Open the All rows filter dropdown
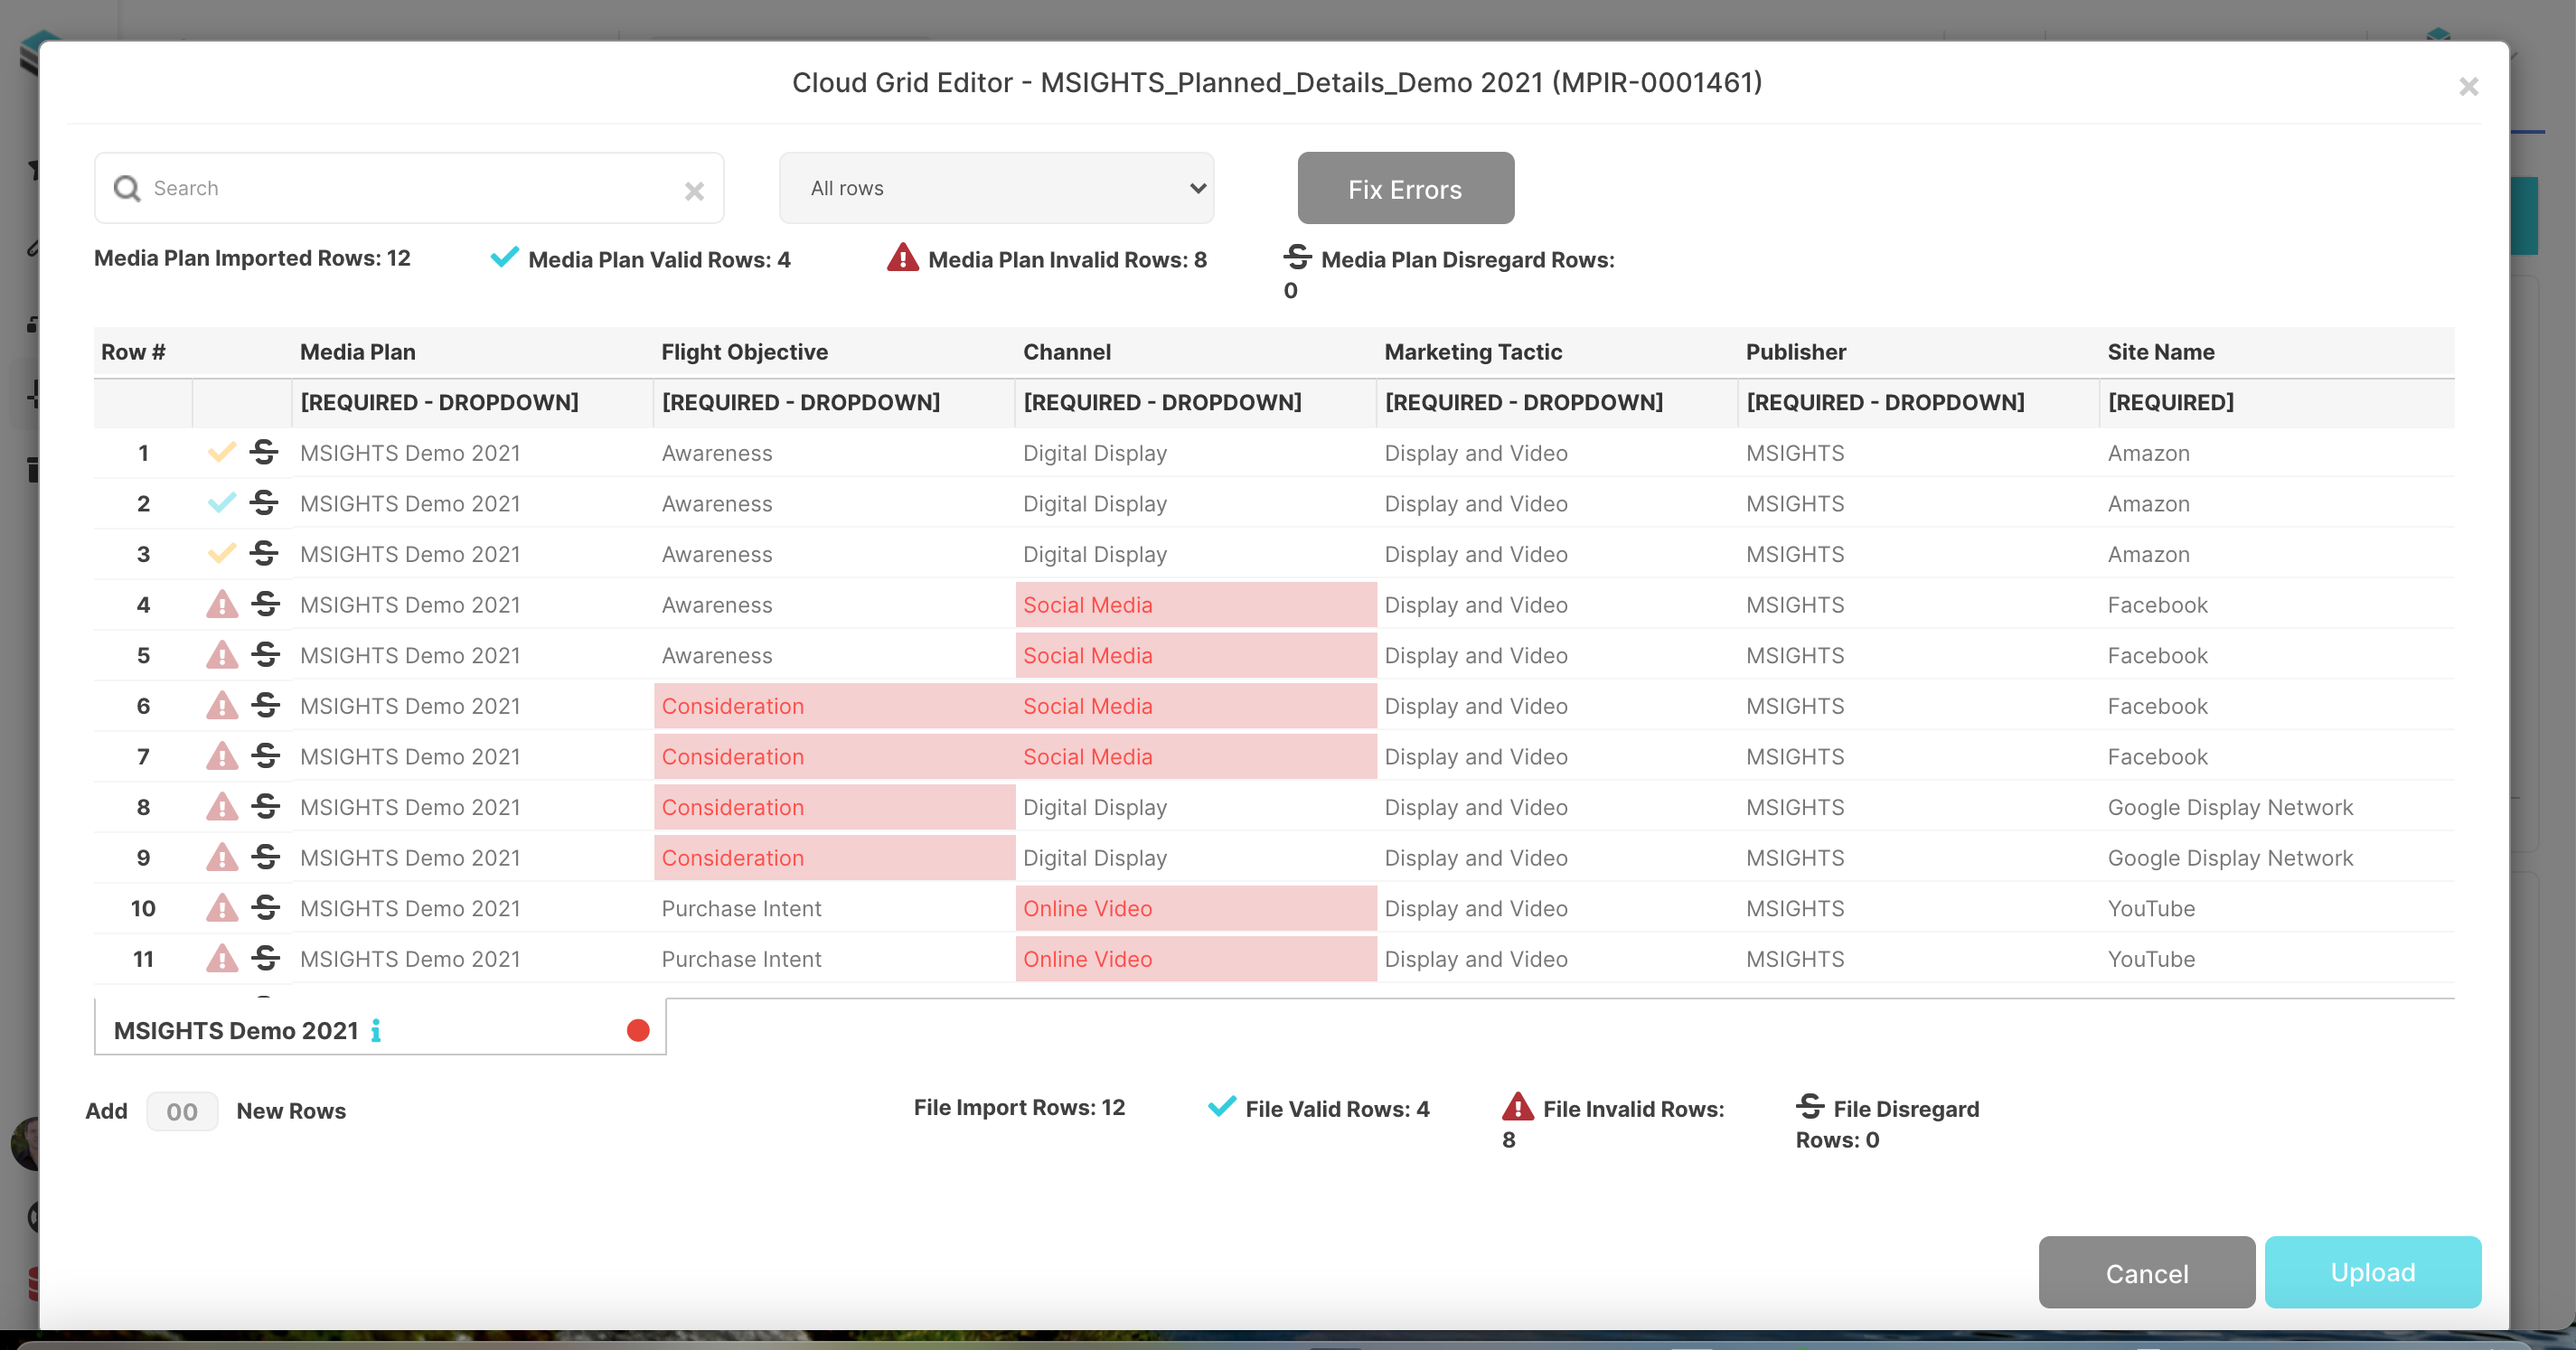The image size is (2576, 1350). pos(995,188)
